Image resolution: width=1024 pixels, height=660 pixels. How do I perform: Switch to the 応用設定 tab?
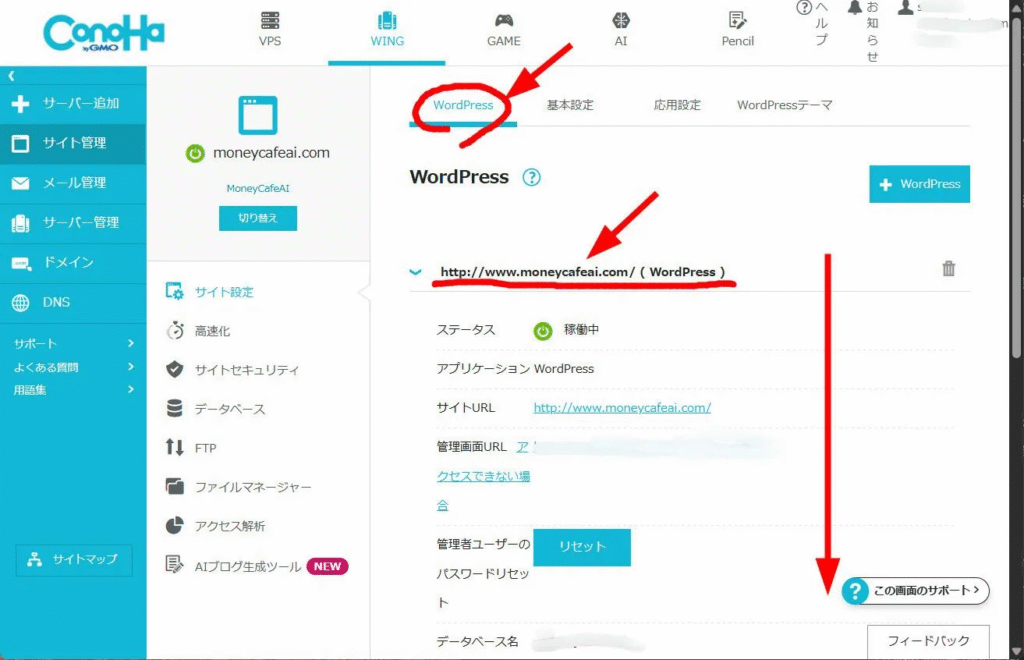coord(677,105)
